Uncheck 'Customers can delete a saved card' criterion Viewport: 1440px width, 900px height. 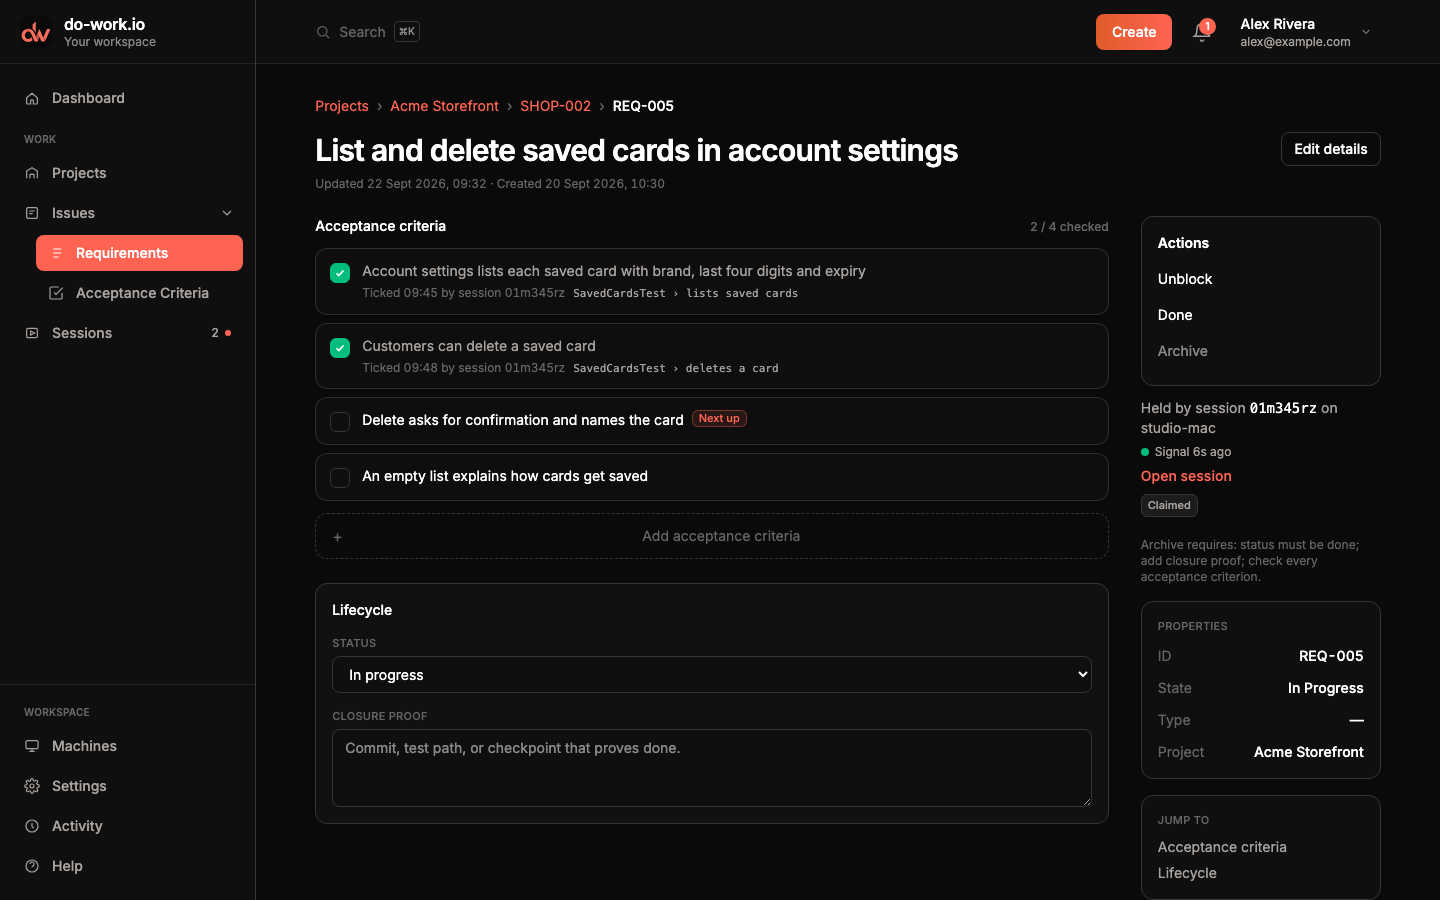[340, 348]
